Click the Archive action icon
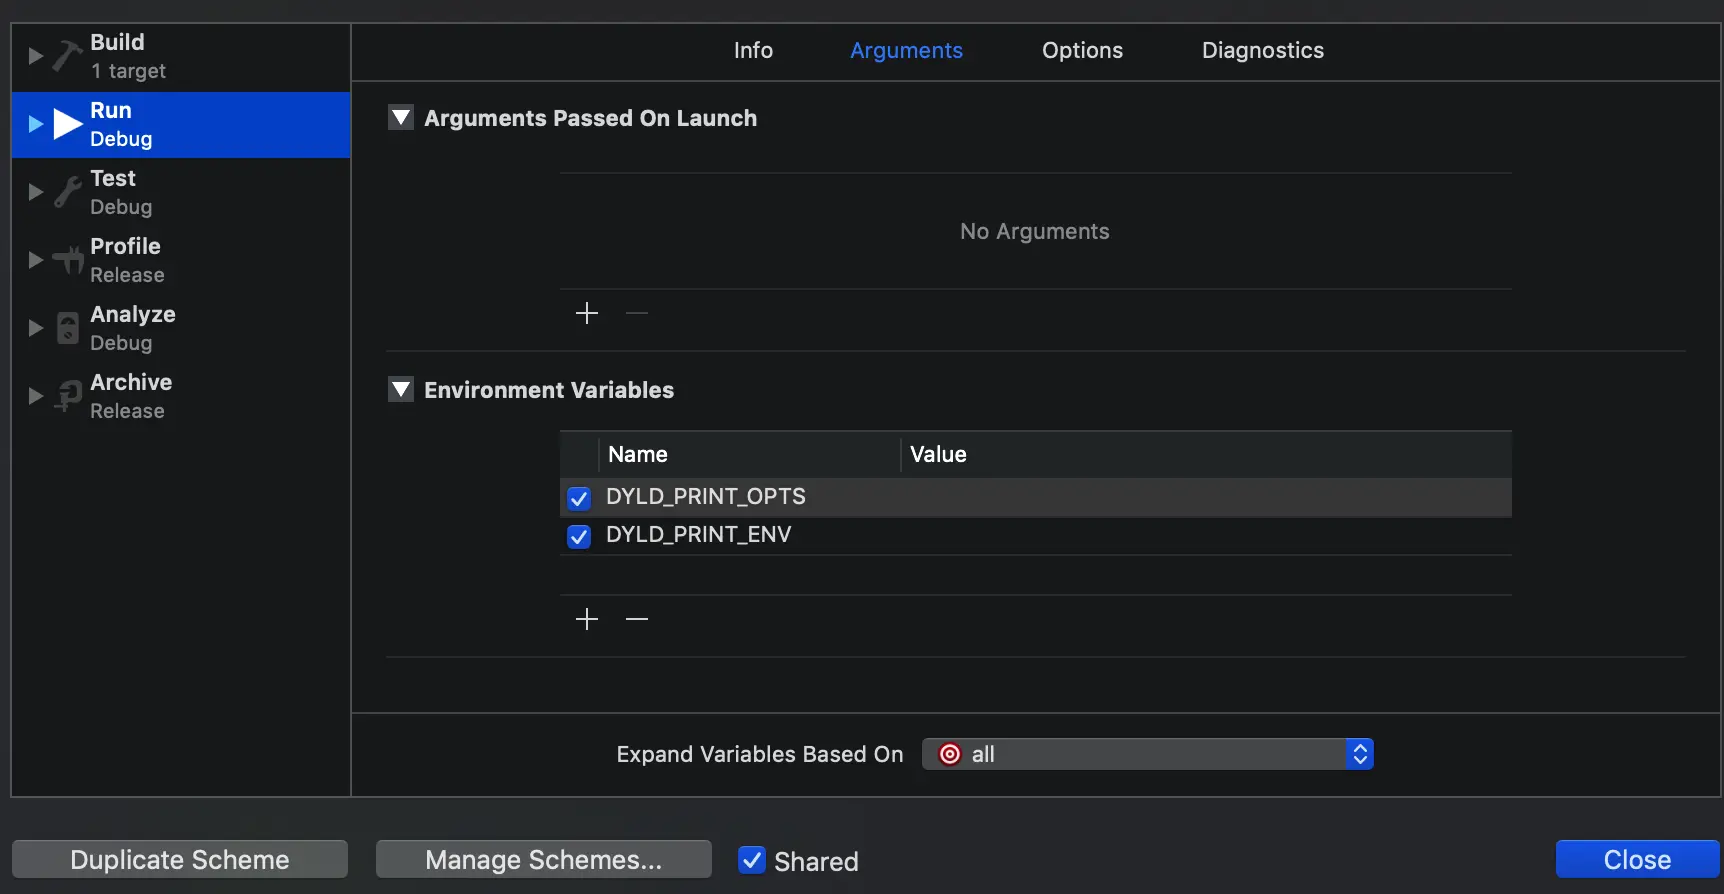Image resolution: width=1724 pixels, height=894 pixels. [67, 396]
